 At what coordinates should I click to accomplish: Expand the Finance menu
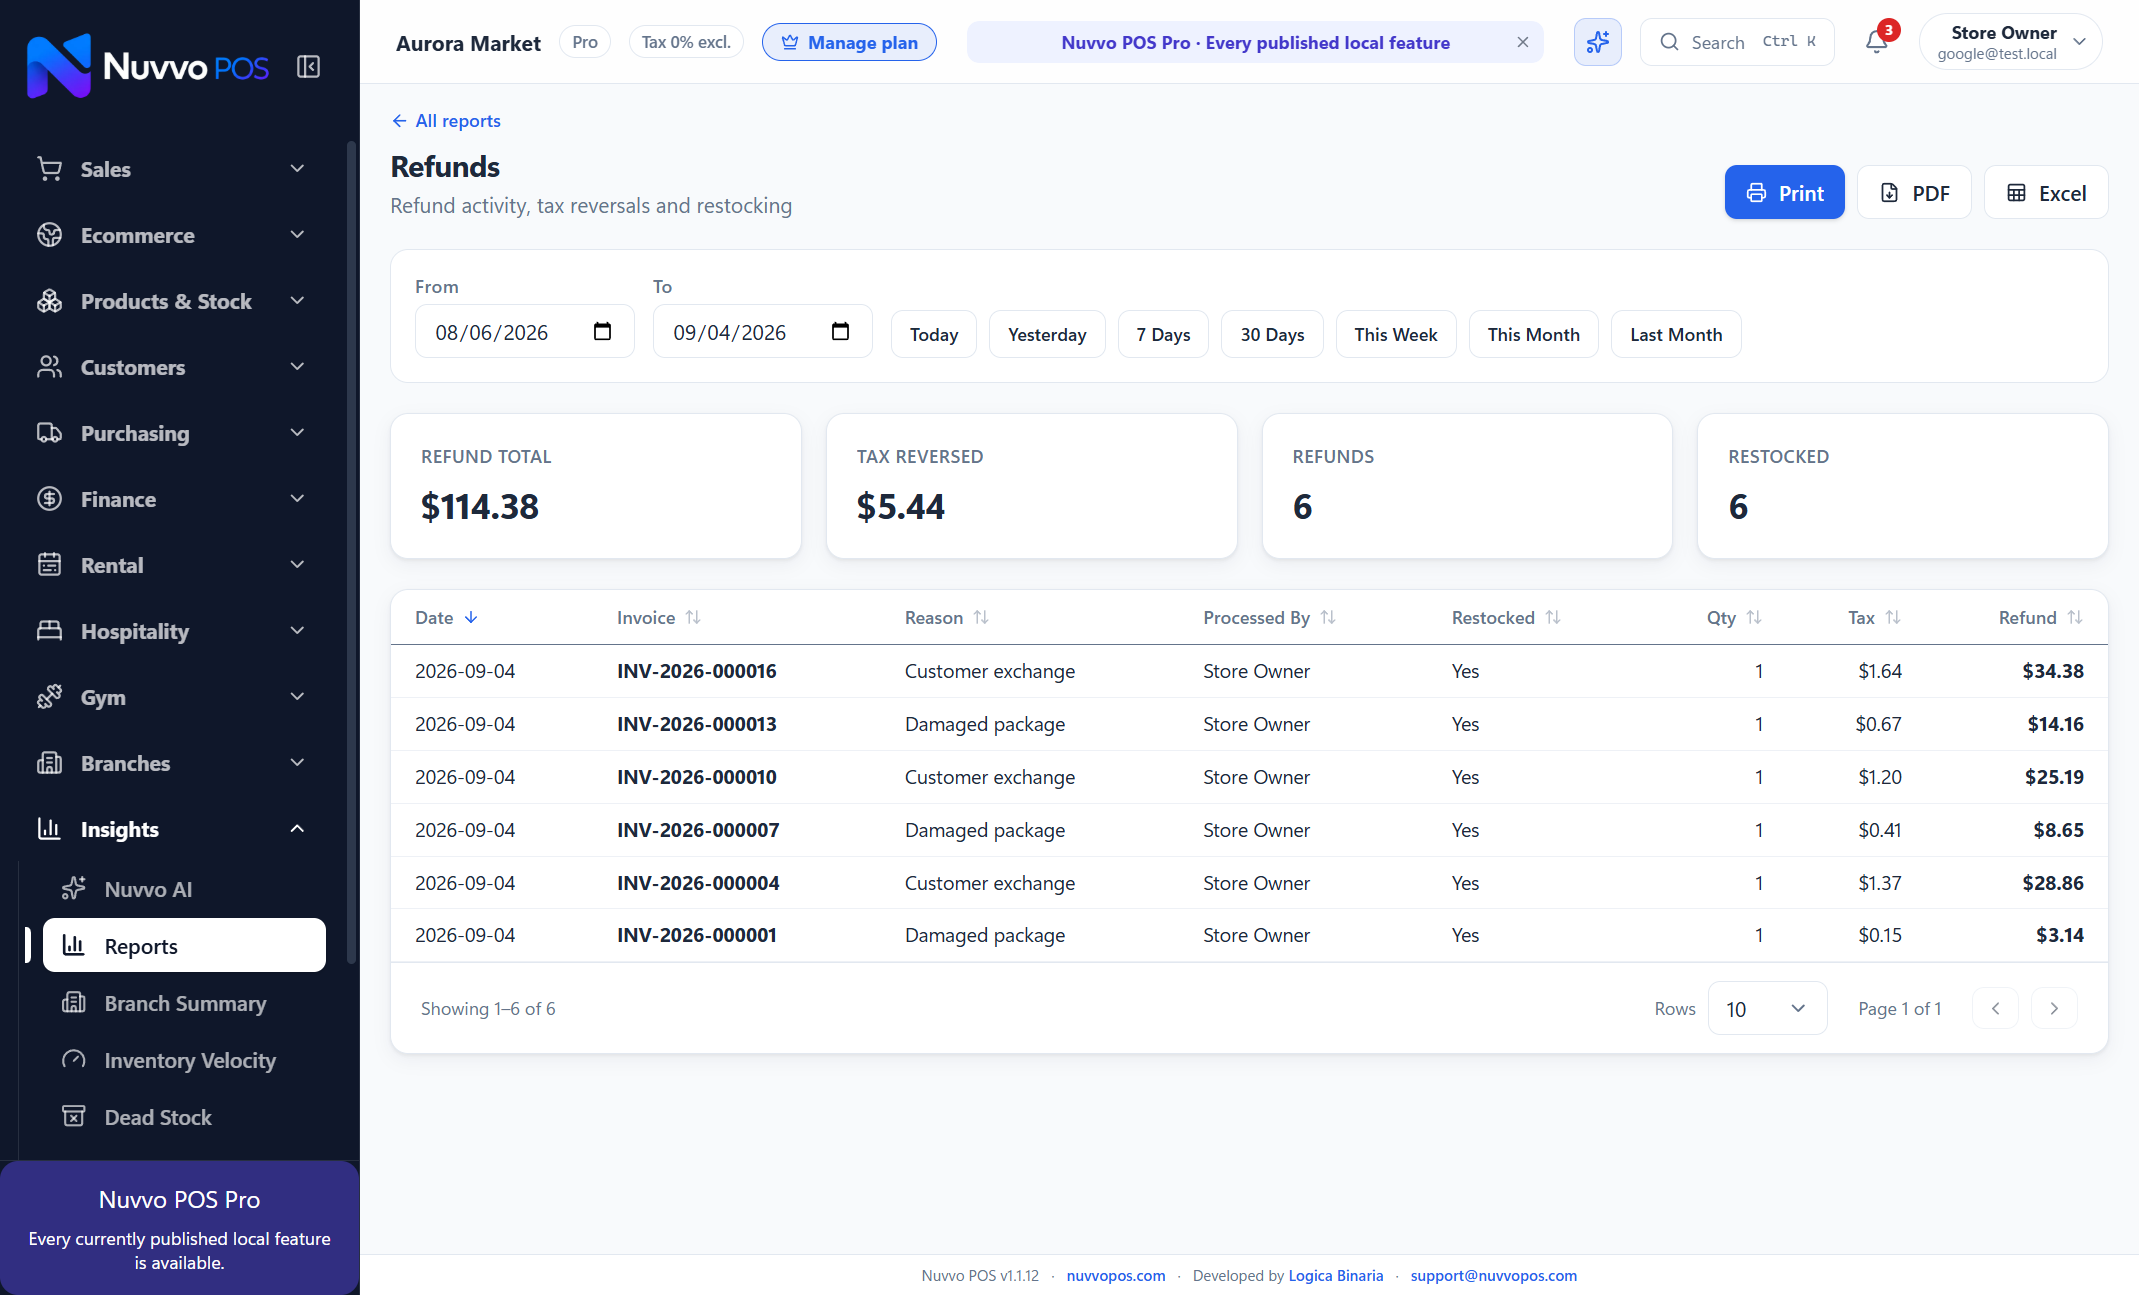coord(170,499)
